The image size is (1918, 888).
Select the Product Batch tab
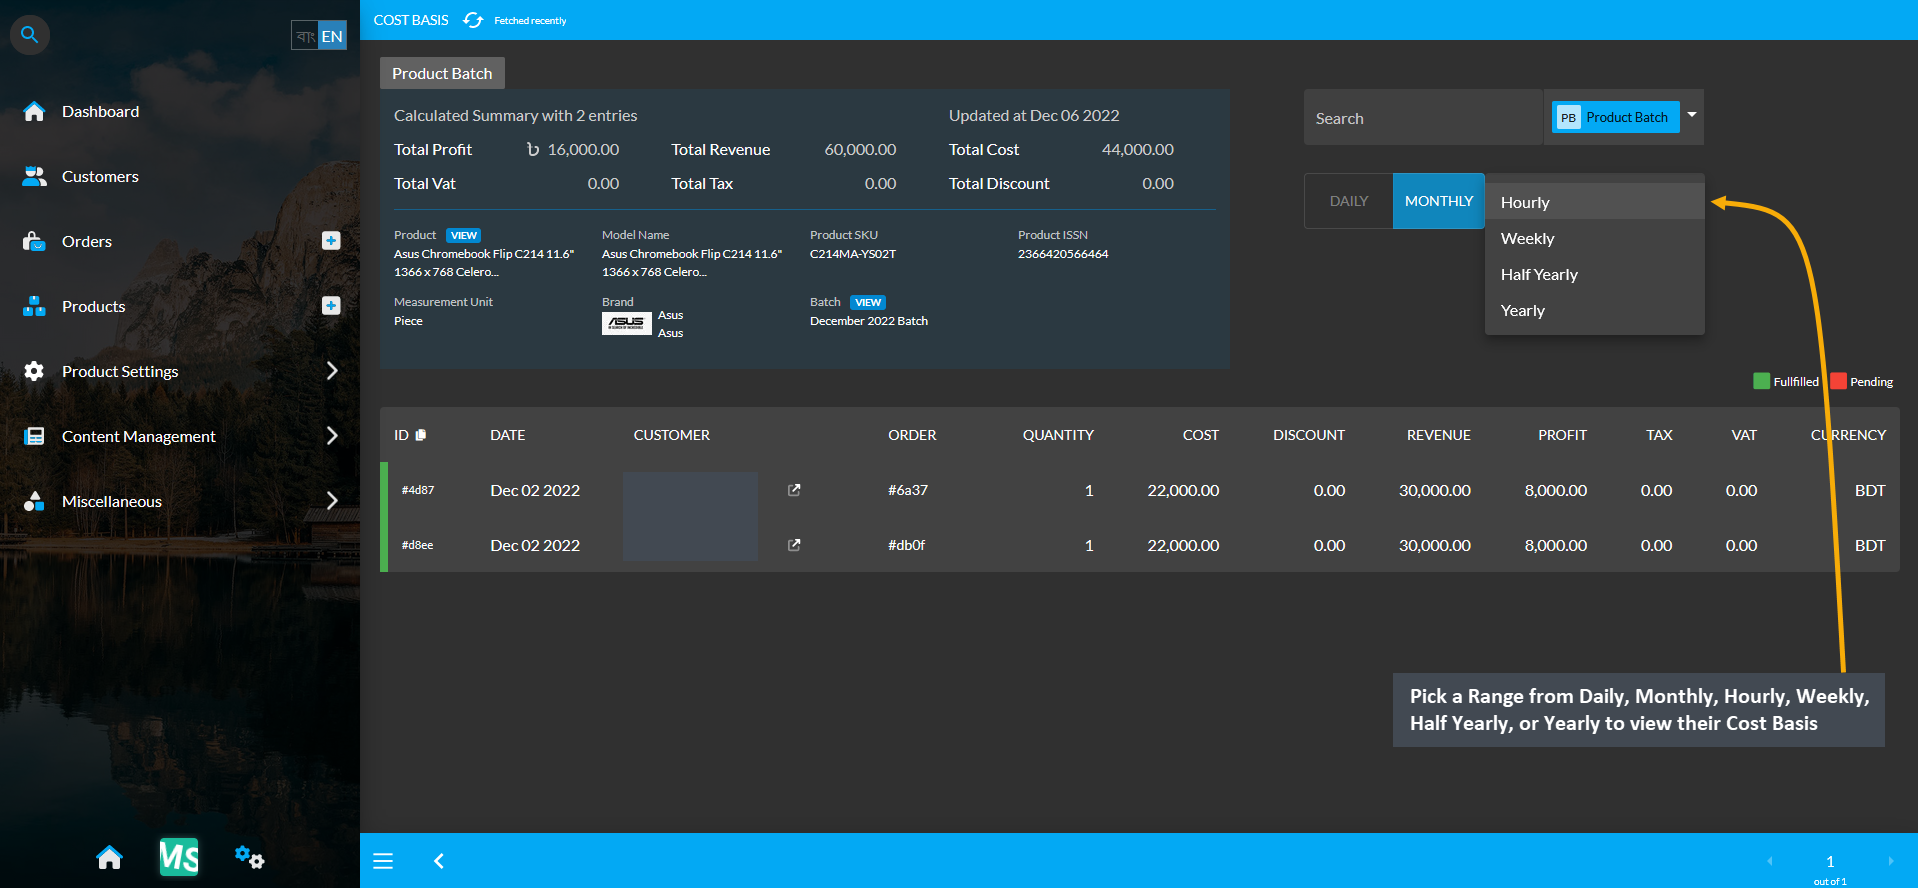click(x=442, y=73)
